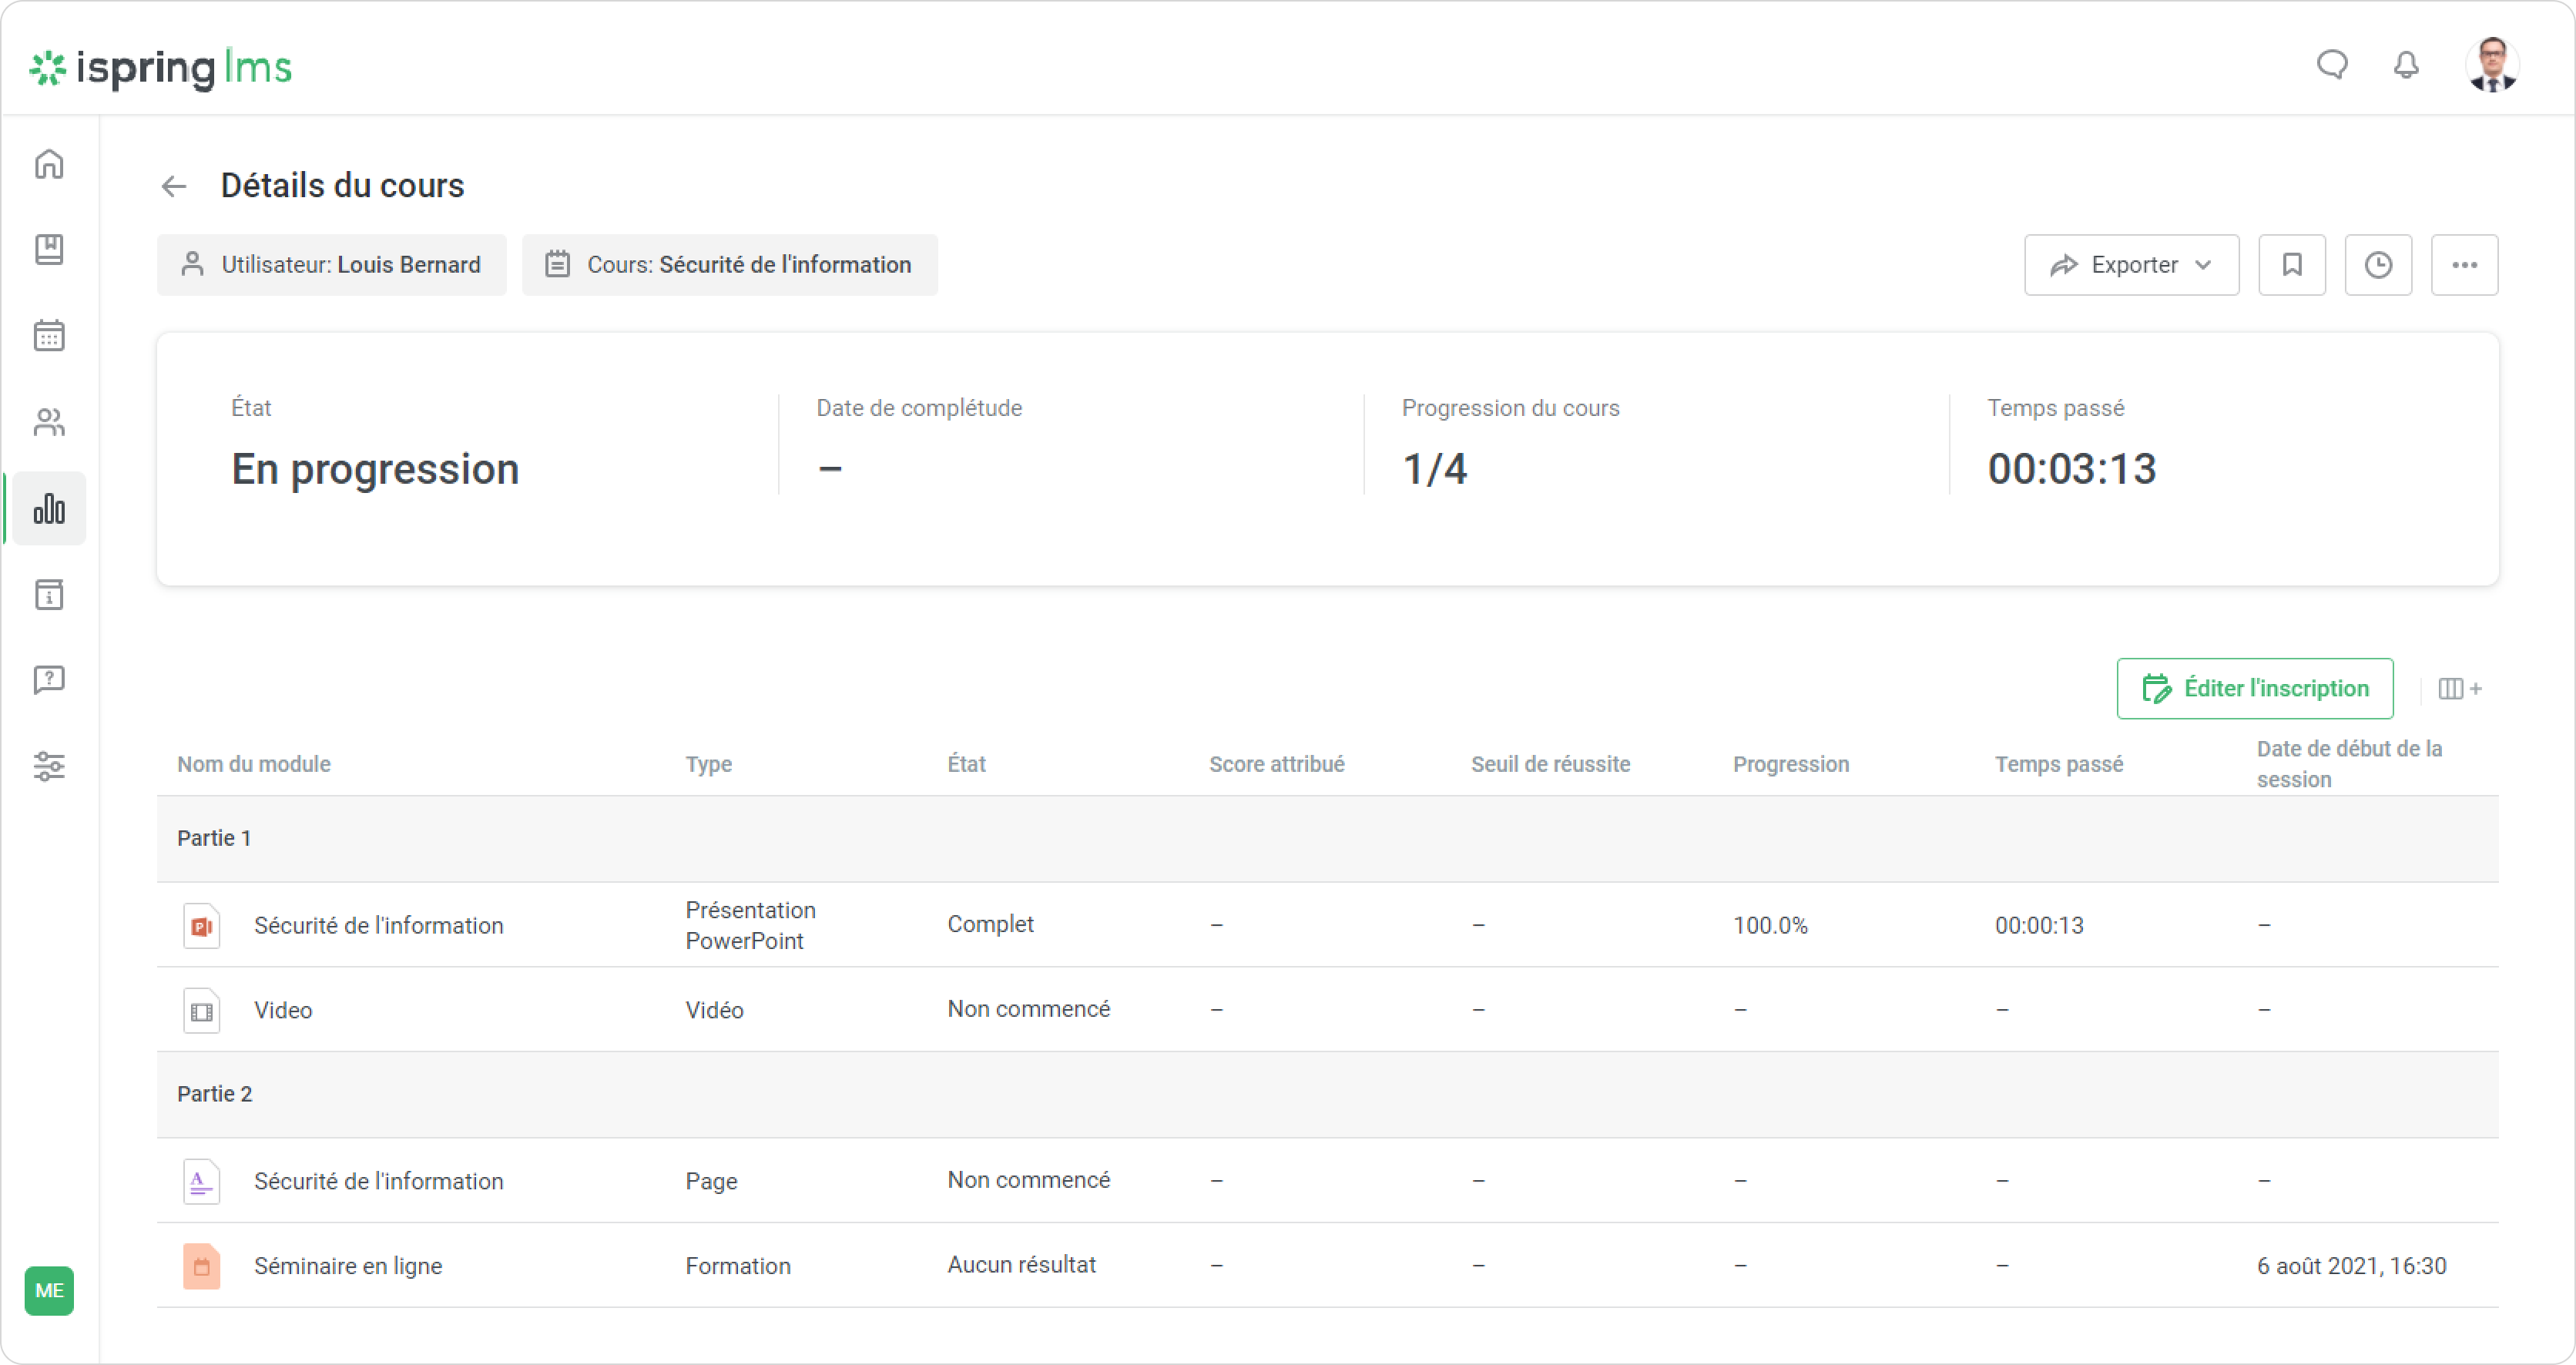Open the Home icon in sidebar
Screen dimensions: 2576x1365
click(x=49, y=164)
